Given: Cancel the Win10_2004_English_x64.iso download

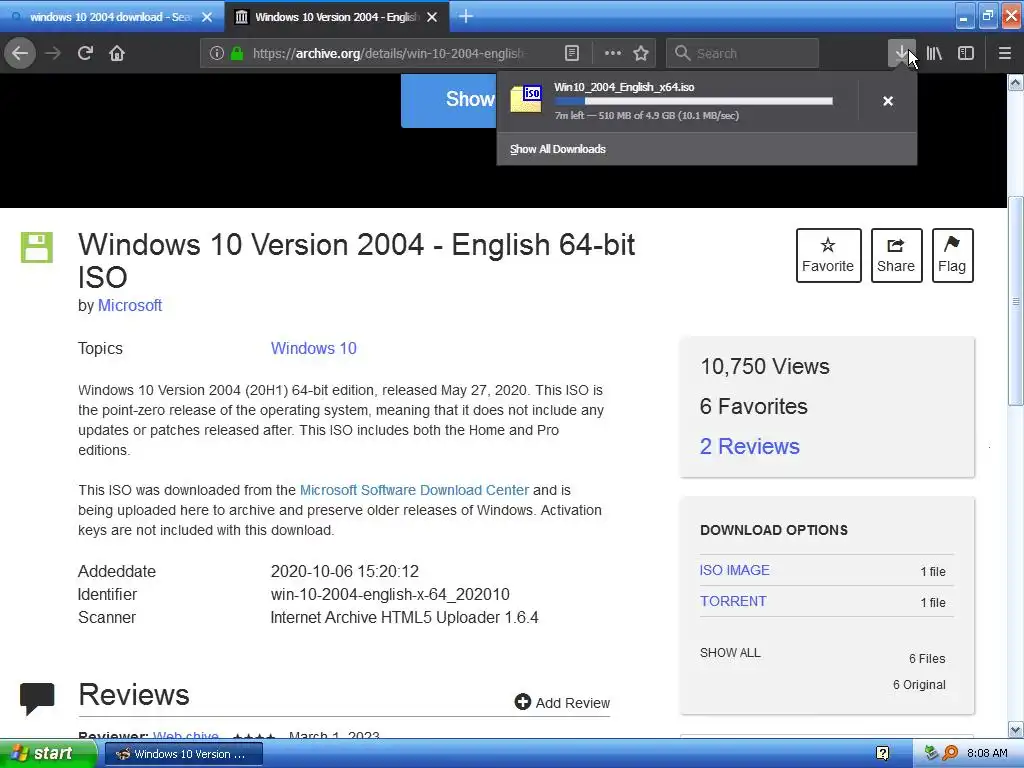Looking at the screenshot, I should point(888,101).
